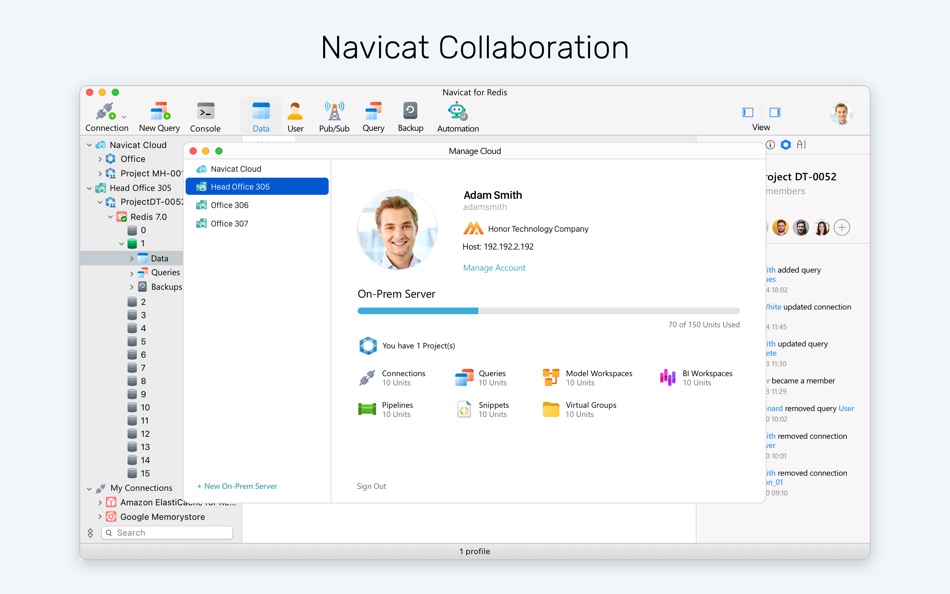The image size is (950, 594).
Task: Select Office 307 server
Action: (x=257, y=224)
